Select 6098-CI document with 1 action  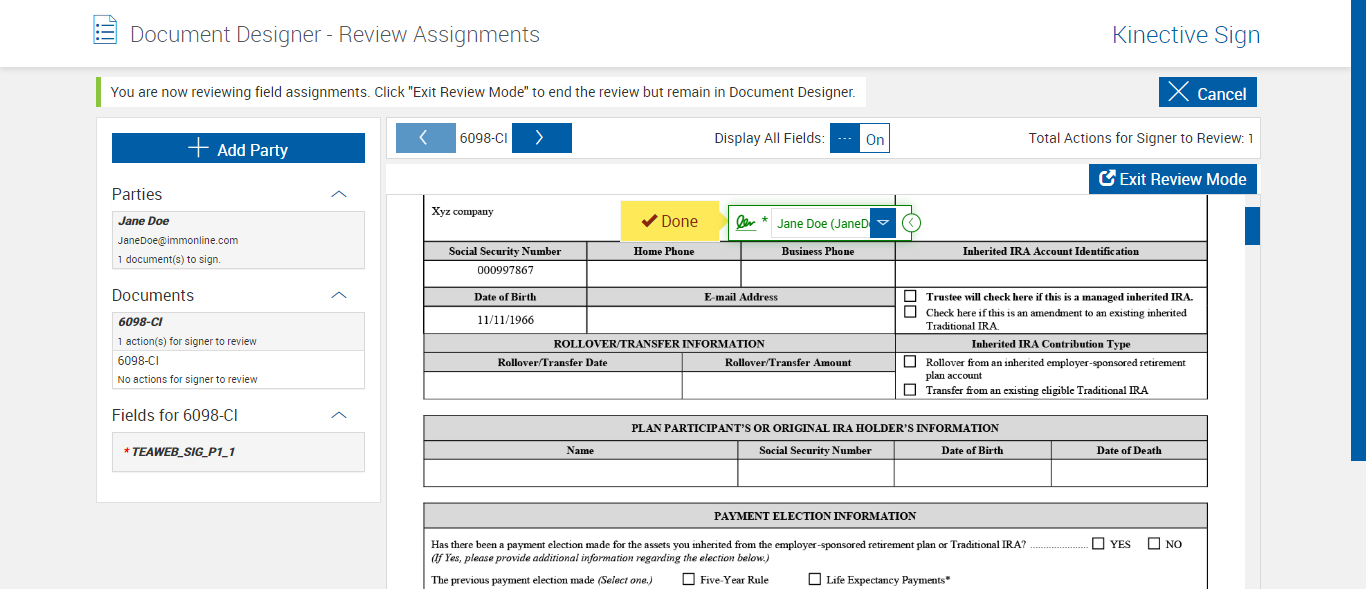click(x=238, y=331)
